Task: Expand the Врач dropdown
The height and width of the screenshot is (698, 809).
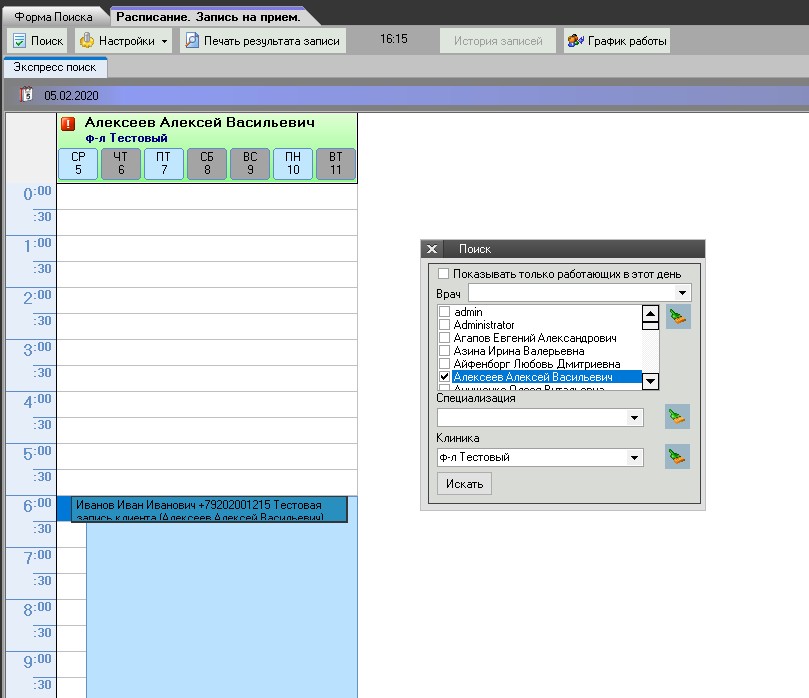Action: 682,293
